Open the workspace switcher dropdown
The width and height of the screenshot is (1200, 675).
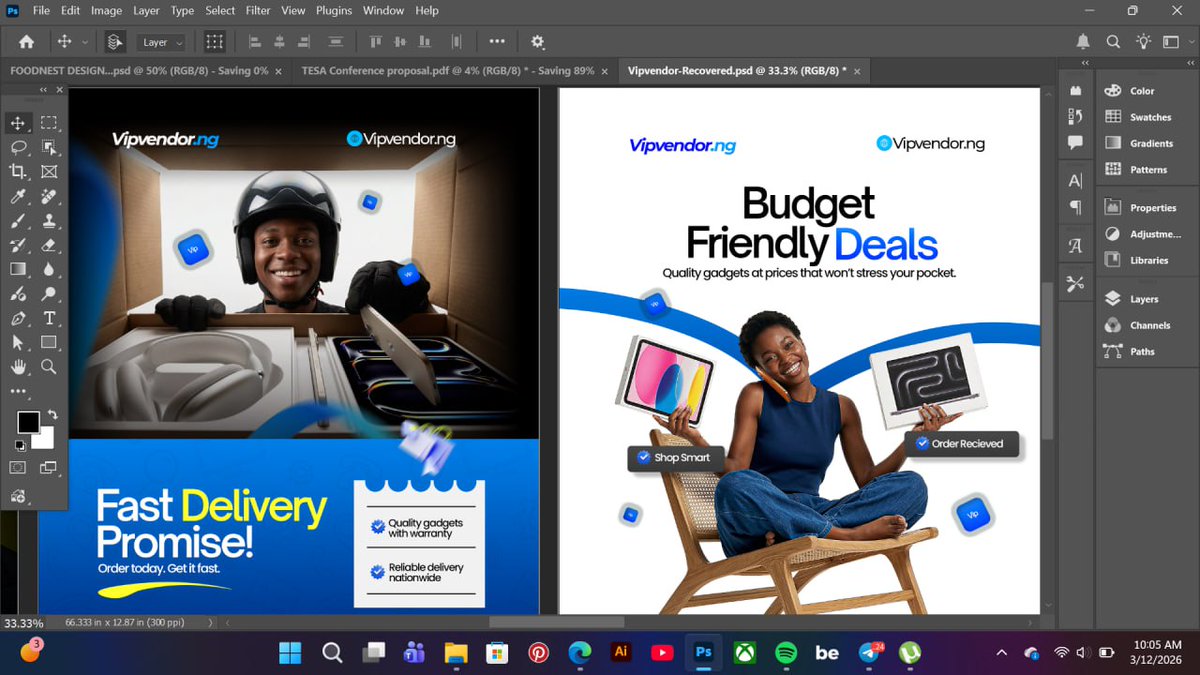tap(1174, 42)
